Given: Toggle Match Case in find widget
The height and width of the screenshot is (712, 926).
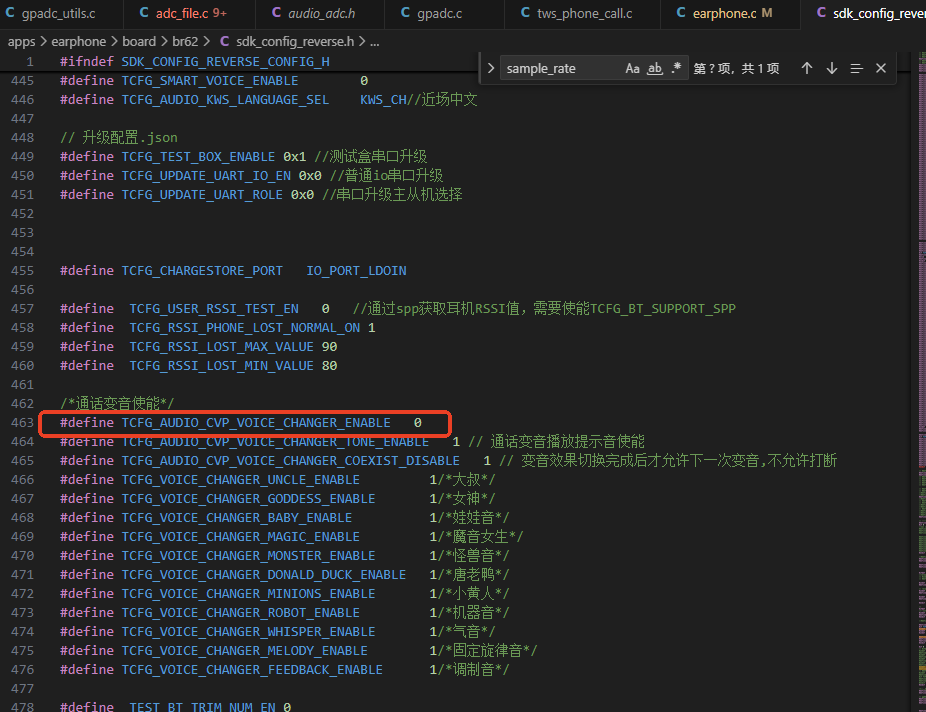Looking at the screenshot, I should 632,68.
